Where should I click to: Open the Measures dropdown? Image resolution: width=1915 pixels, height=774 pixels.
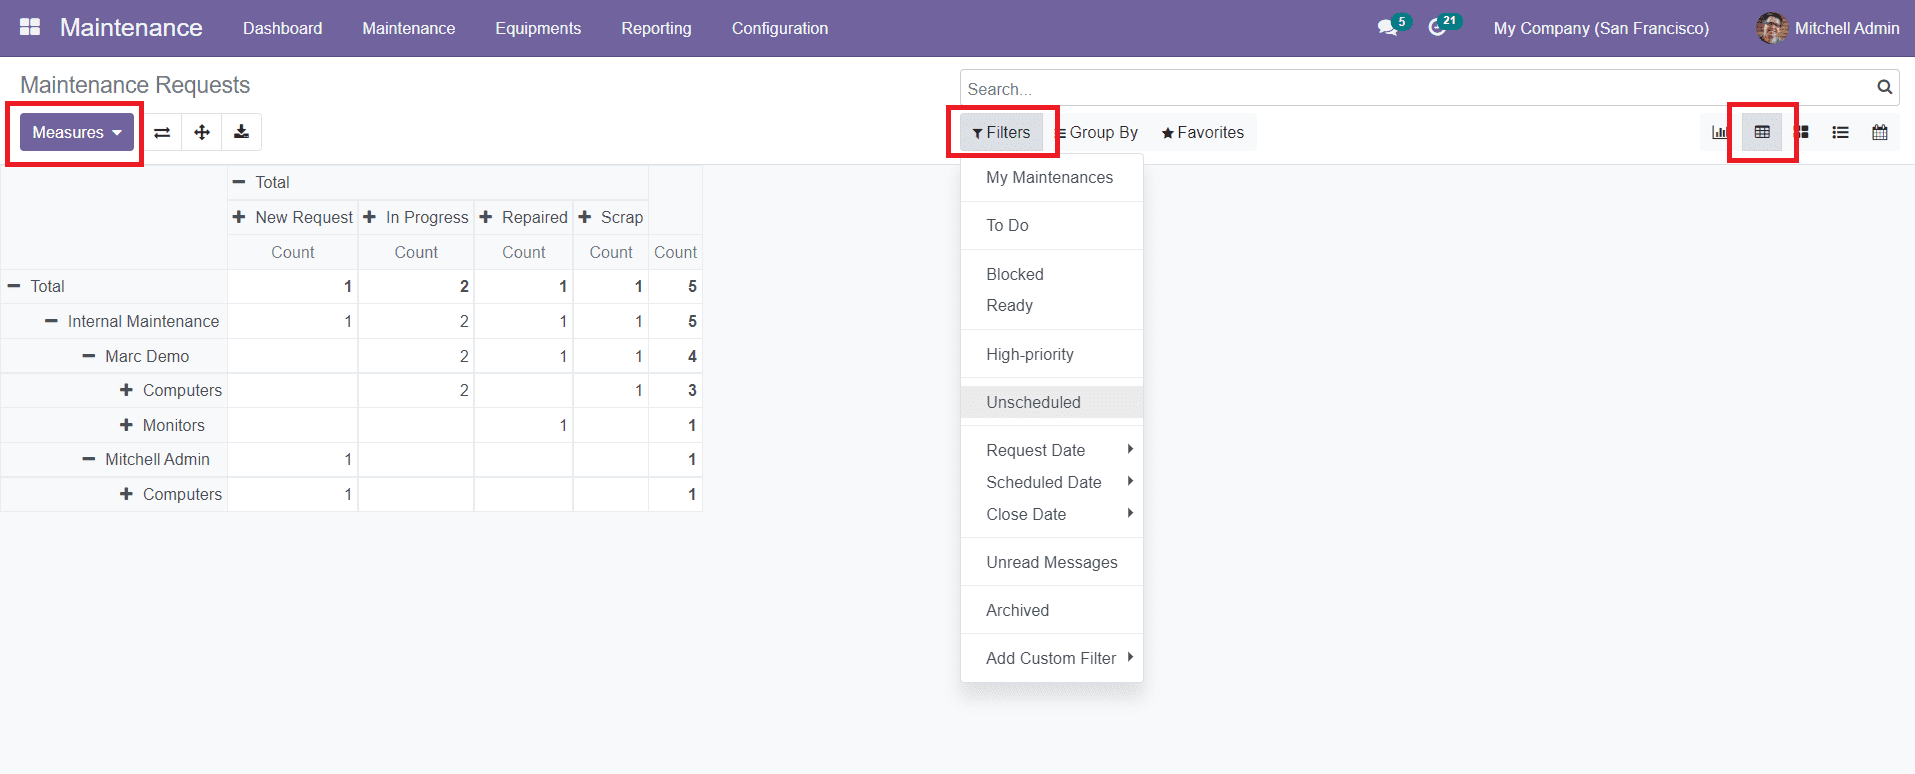point(77,132)
